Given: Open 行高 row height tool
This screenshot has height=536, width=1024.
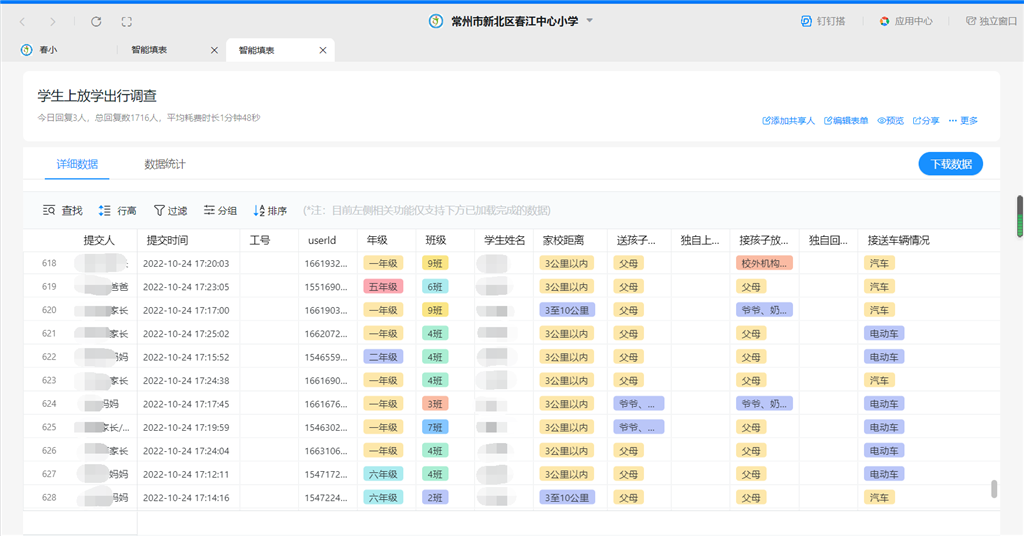Looking at the screenshot, I should [x=118, y=210].
